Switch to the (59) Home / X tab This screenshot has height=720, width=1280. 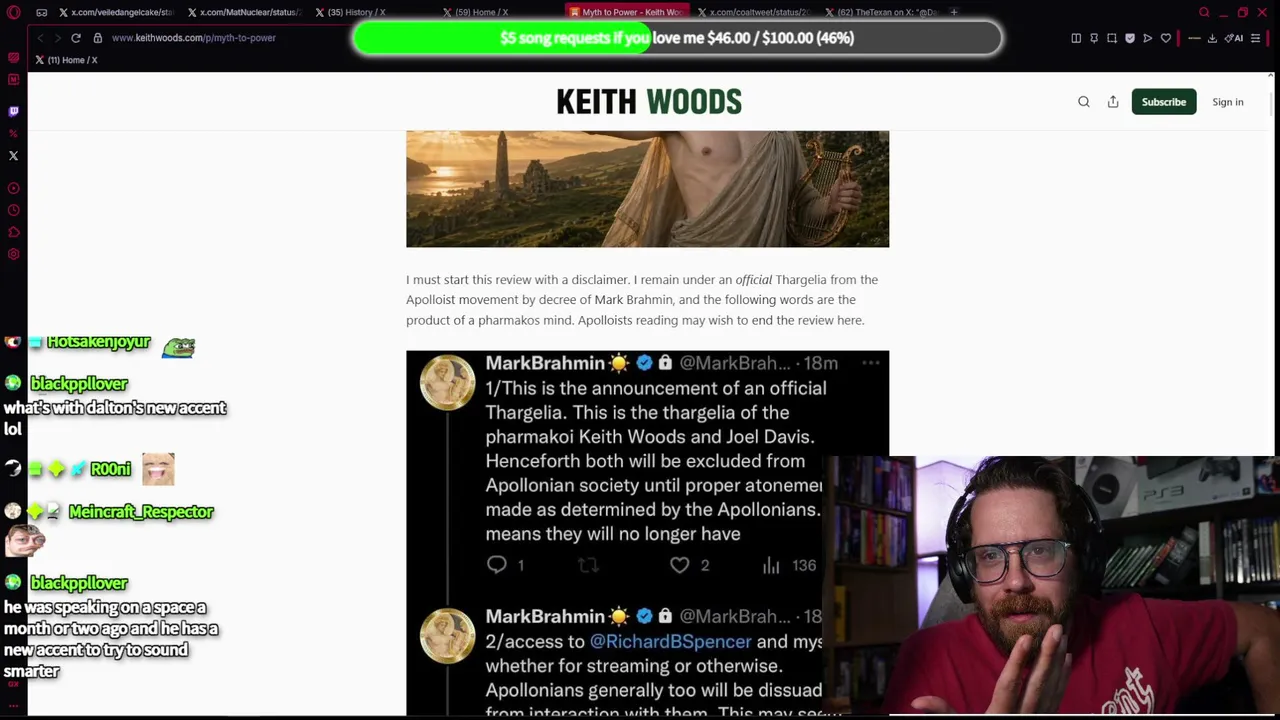coord(498,12)
